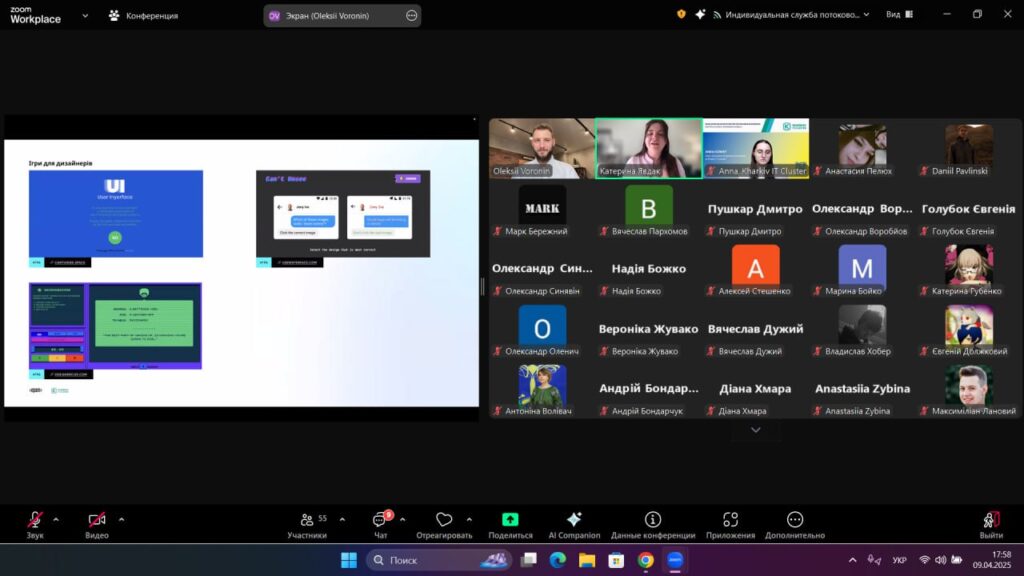The image size is (1024, 576).
Task: Click Анастасия Пелюх participant tile
Action: click(862, 148)
